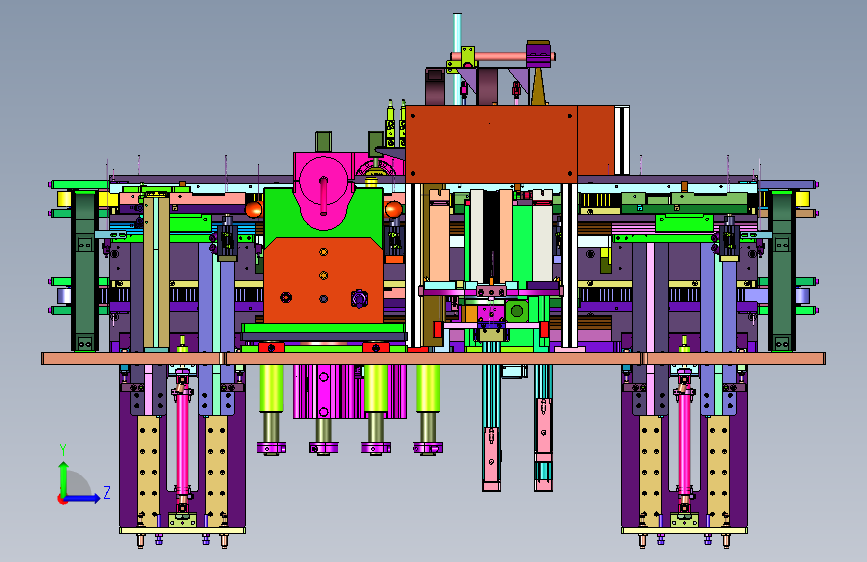Click the red origin ball of coordinate triad
Image resolution: width=867 pixels, height=562 pixels.
pyautogui.click(x=60, y=499)
